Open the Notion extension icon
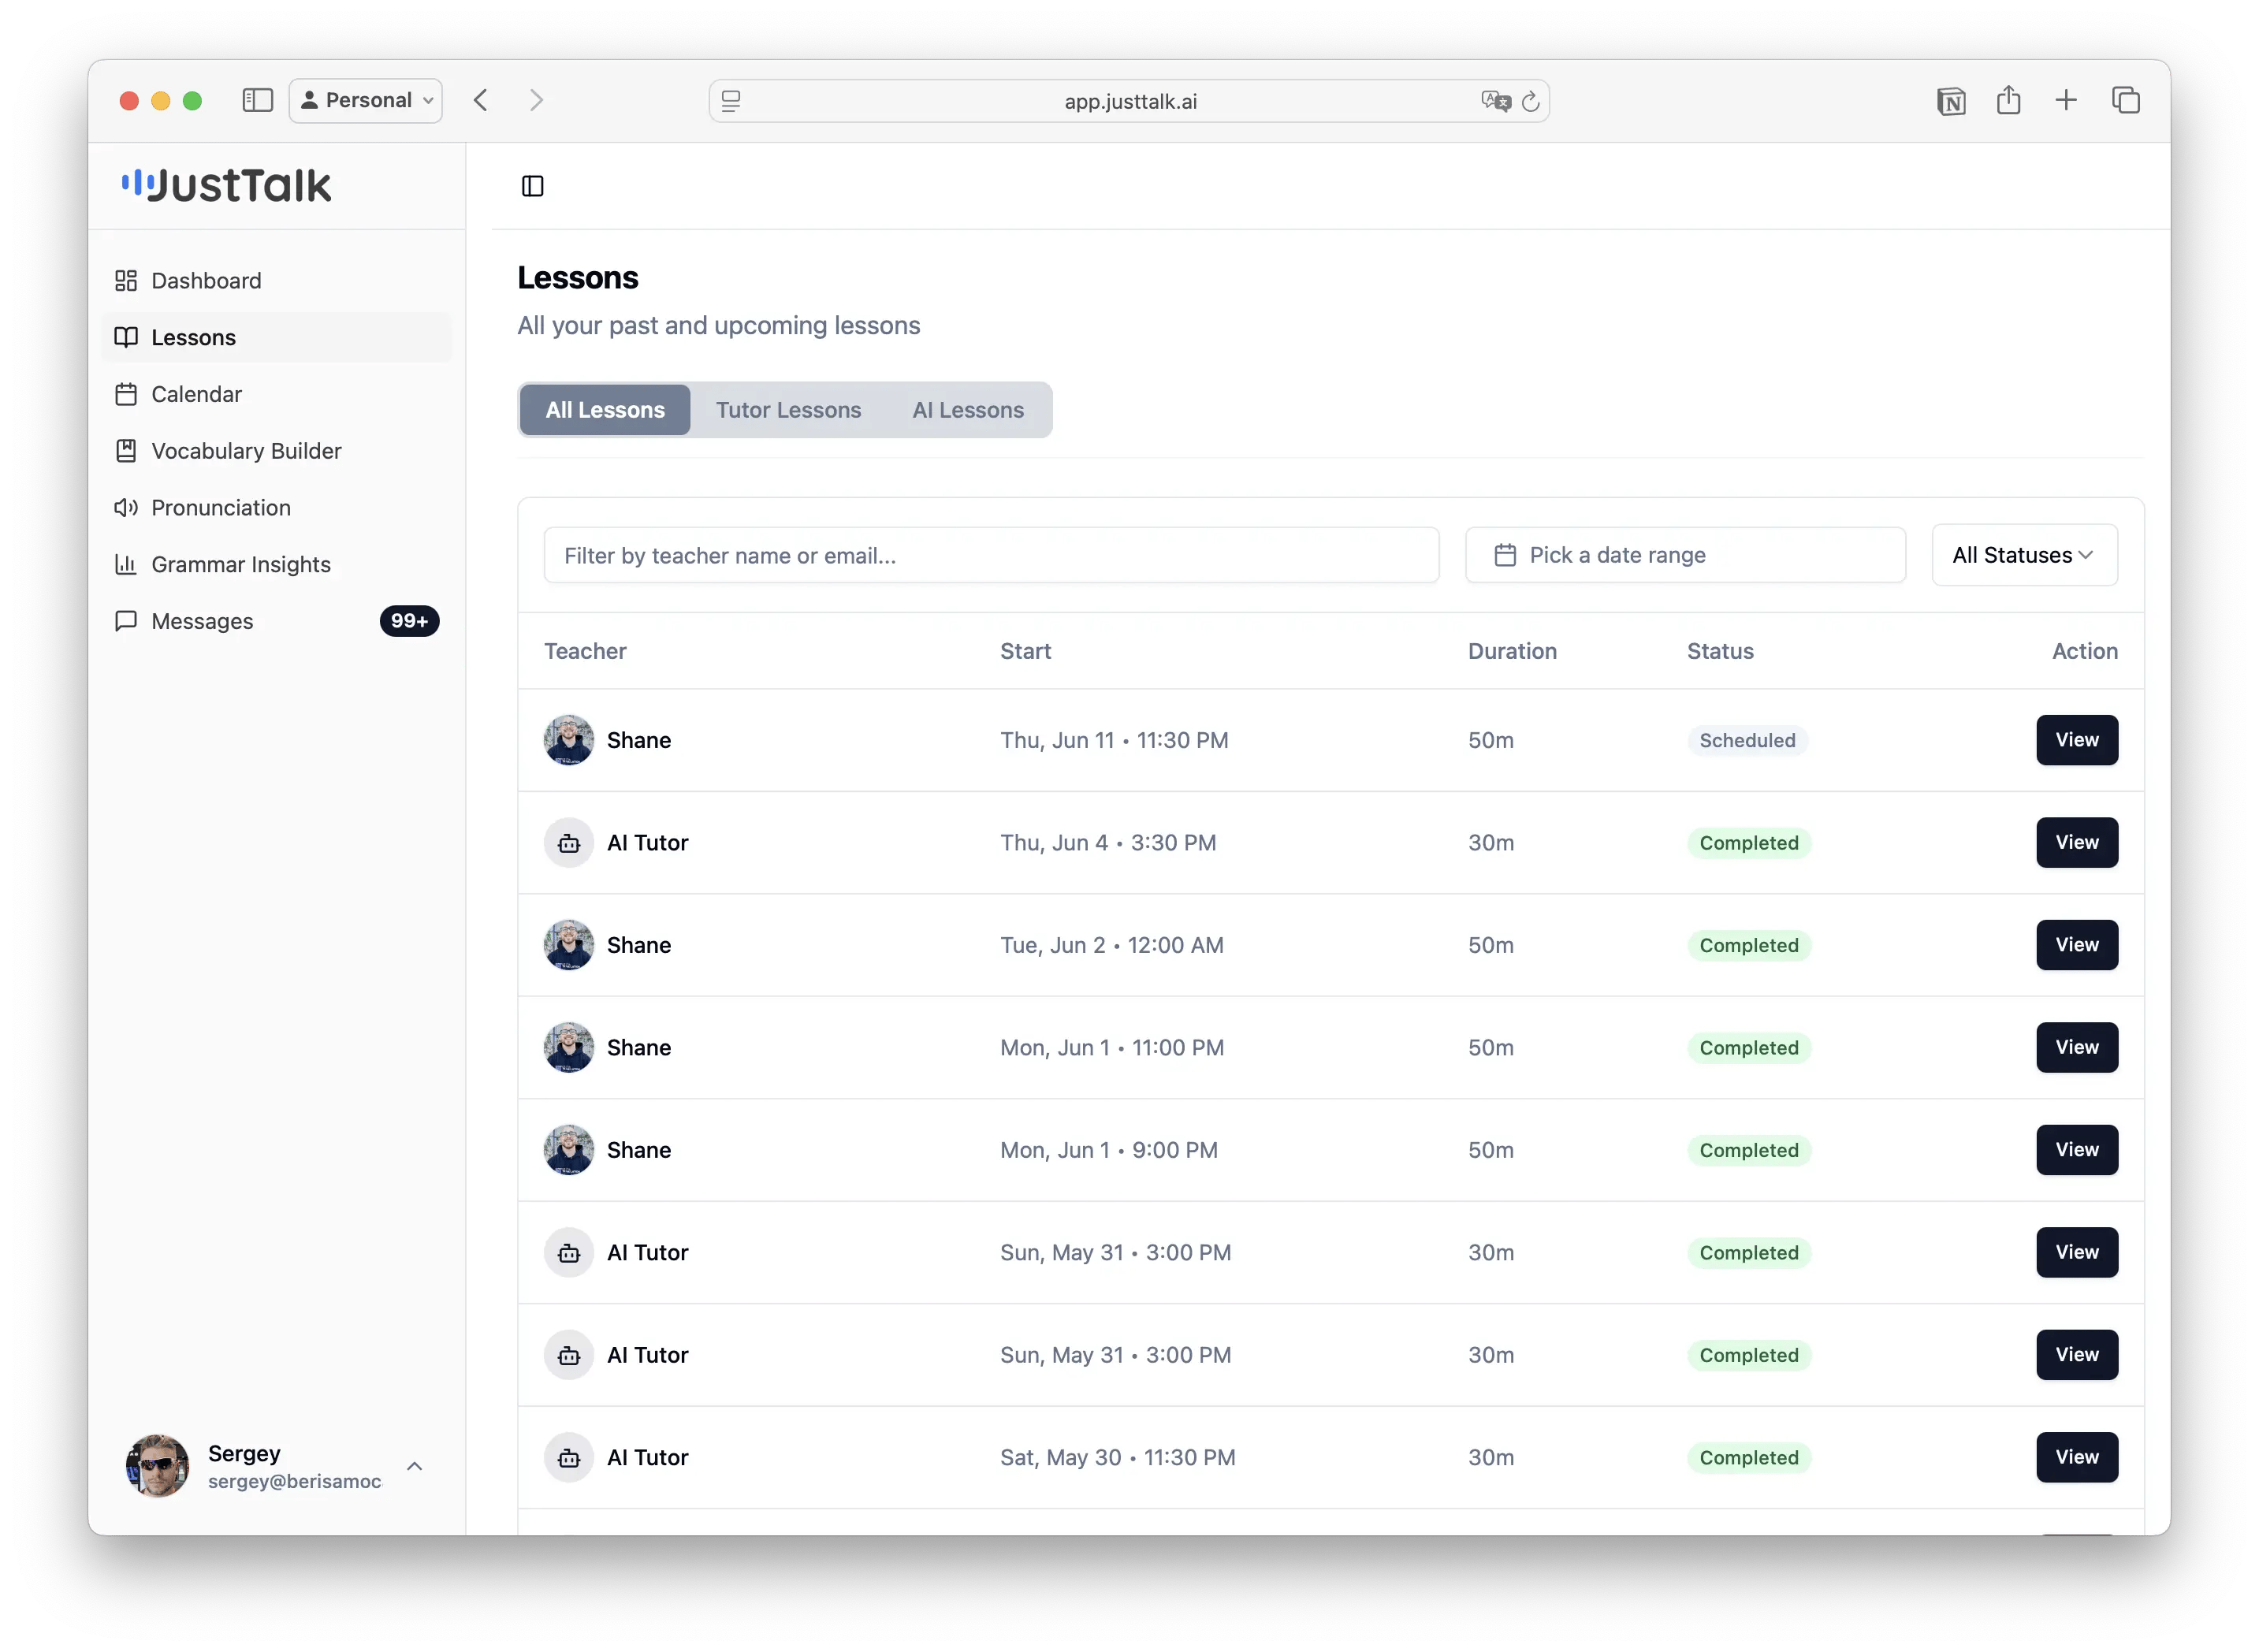This screenshot has height=1652, width=2259. pos(1951,101)
